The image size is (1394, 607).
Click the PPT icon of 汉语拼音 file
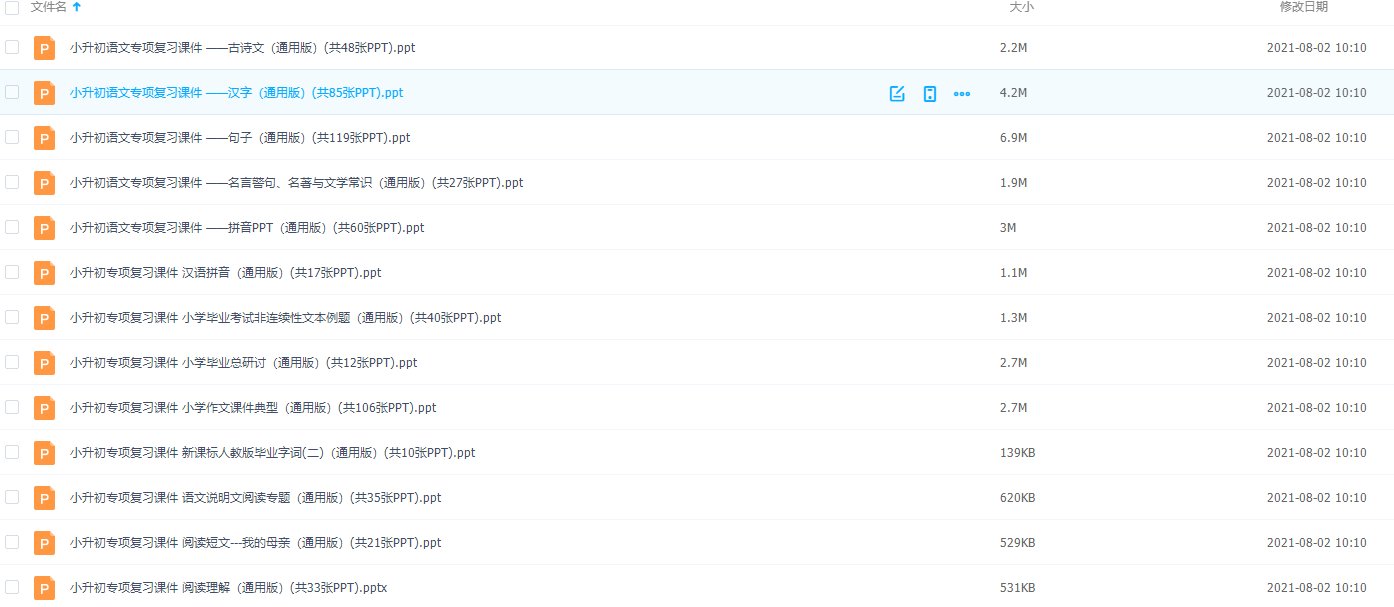(x=44, y=273)
